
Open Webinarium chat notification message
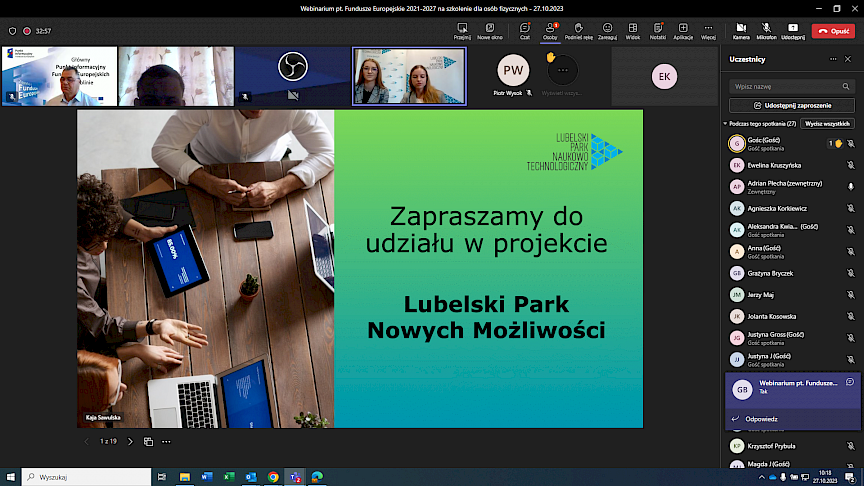791,390
